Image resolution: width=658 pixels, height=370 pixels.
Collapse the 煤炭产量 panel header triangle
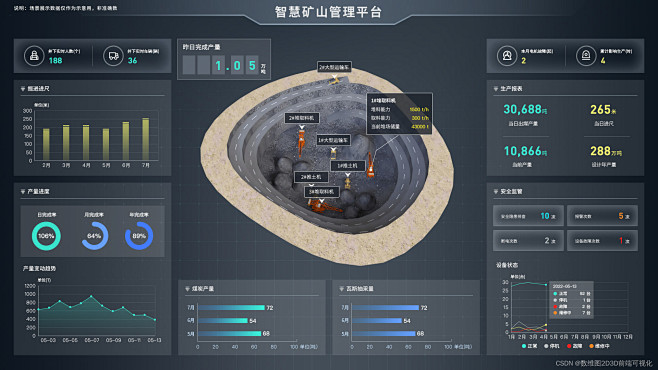(x=187, y=289)
